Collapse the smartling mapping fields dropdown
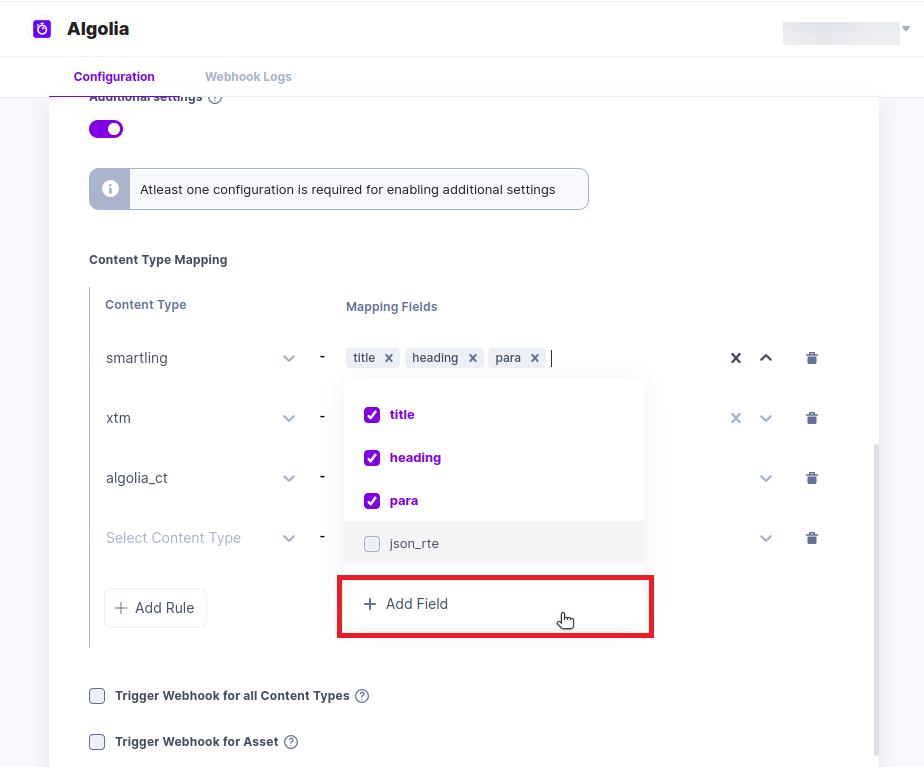The image size is (924, 767). (x=765, y=358)
